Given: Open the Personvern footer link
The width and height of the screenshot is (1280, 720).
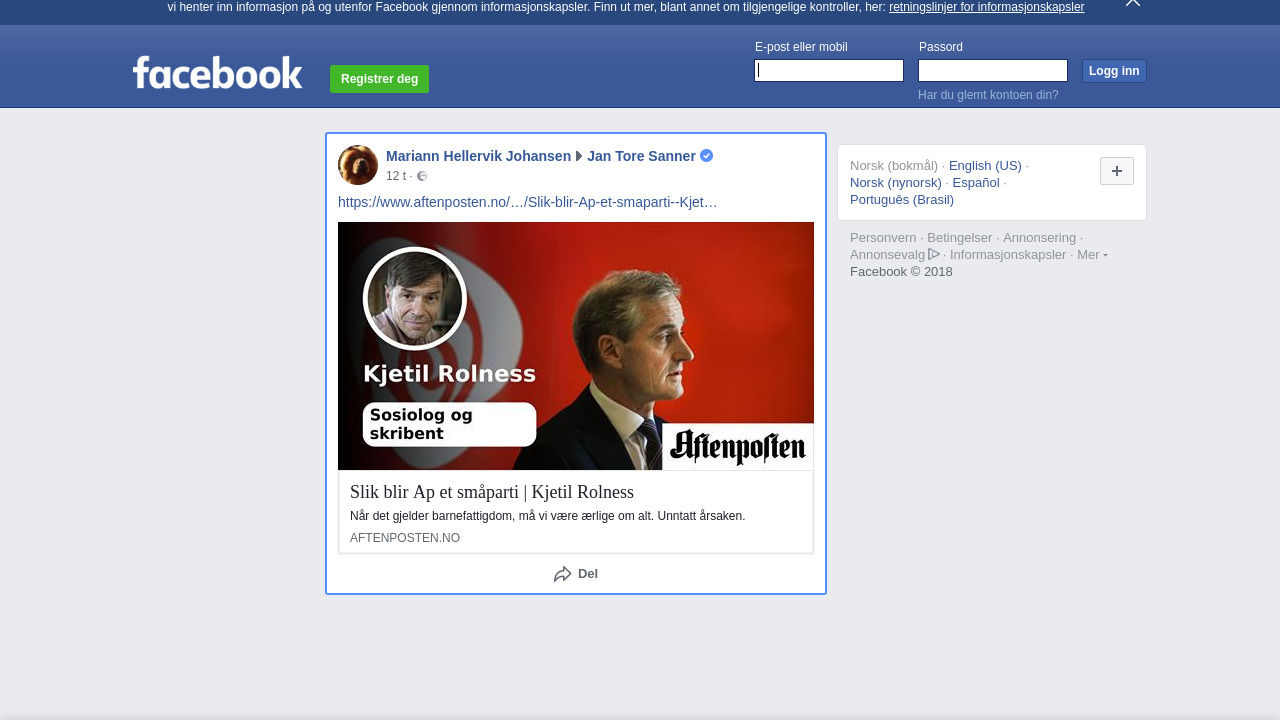Looking at the screenshot, I should pyautogui.click(x=883, y=238).
